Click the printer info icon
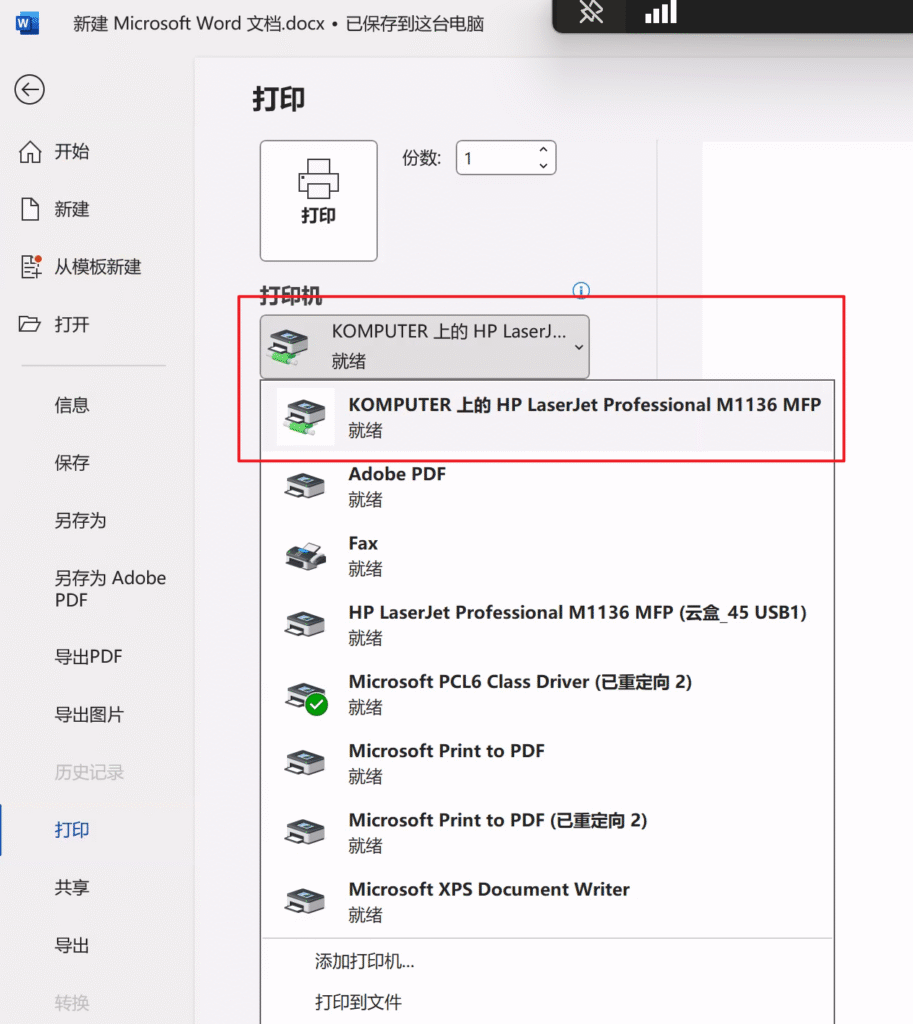The width and height of the screenshot is (913, 1024). coord(581,291)
